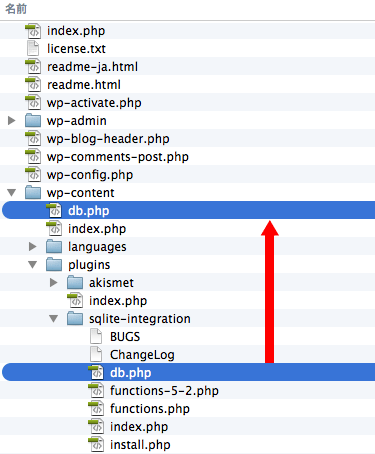Expand the akismet folder disclosure triangle
The image size is (375, 454).
pyautogui.click(x=54, y=282)
